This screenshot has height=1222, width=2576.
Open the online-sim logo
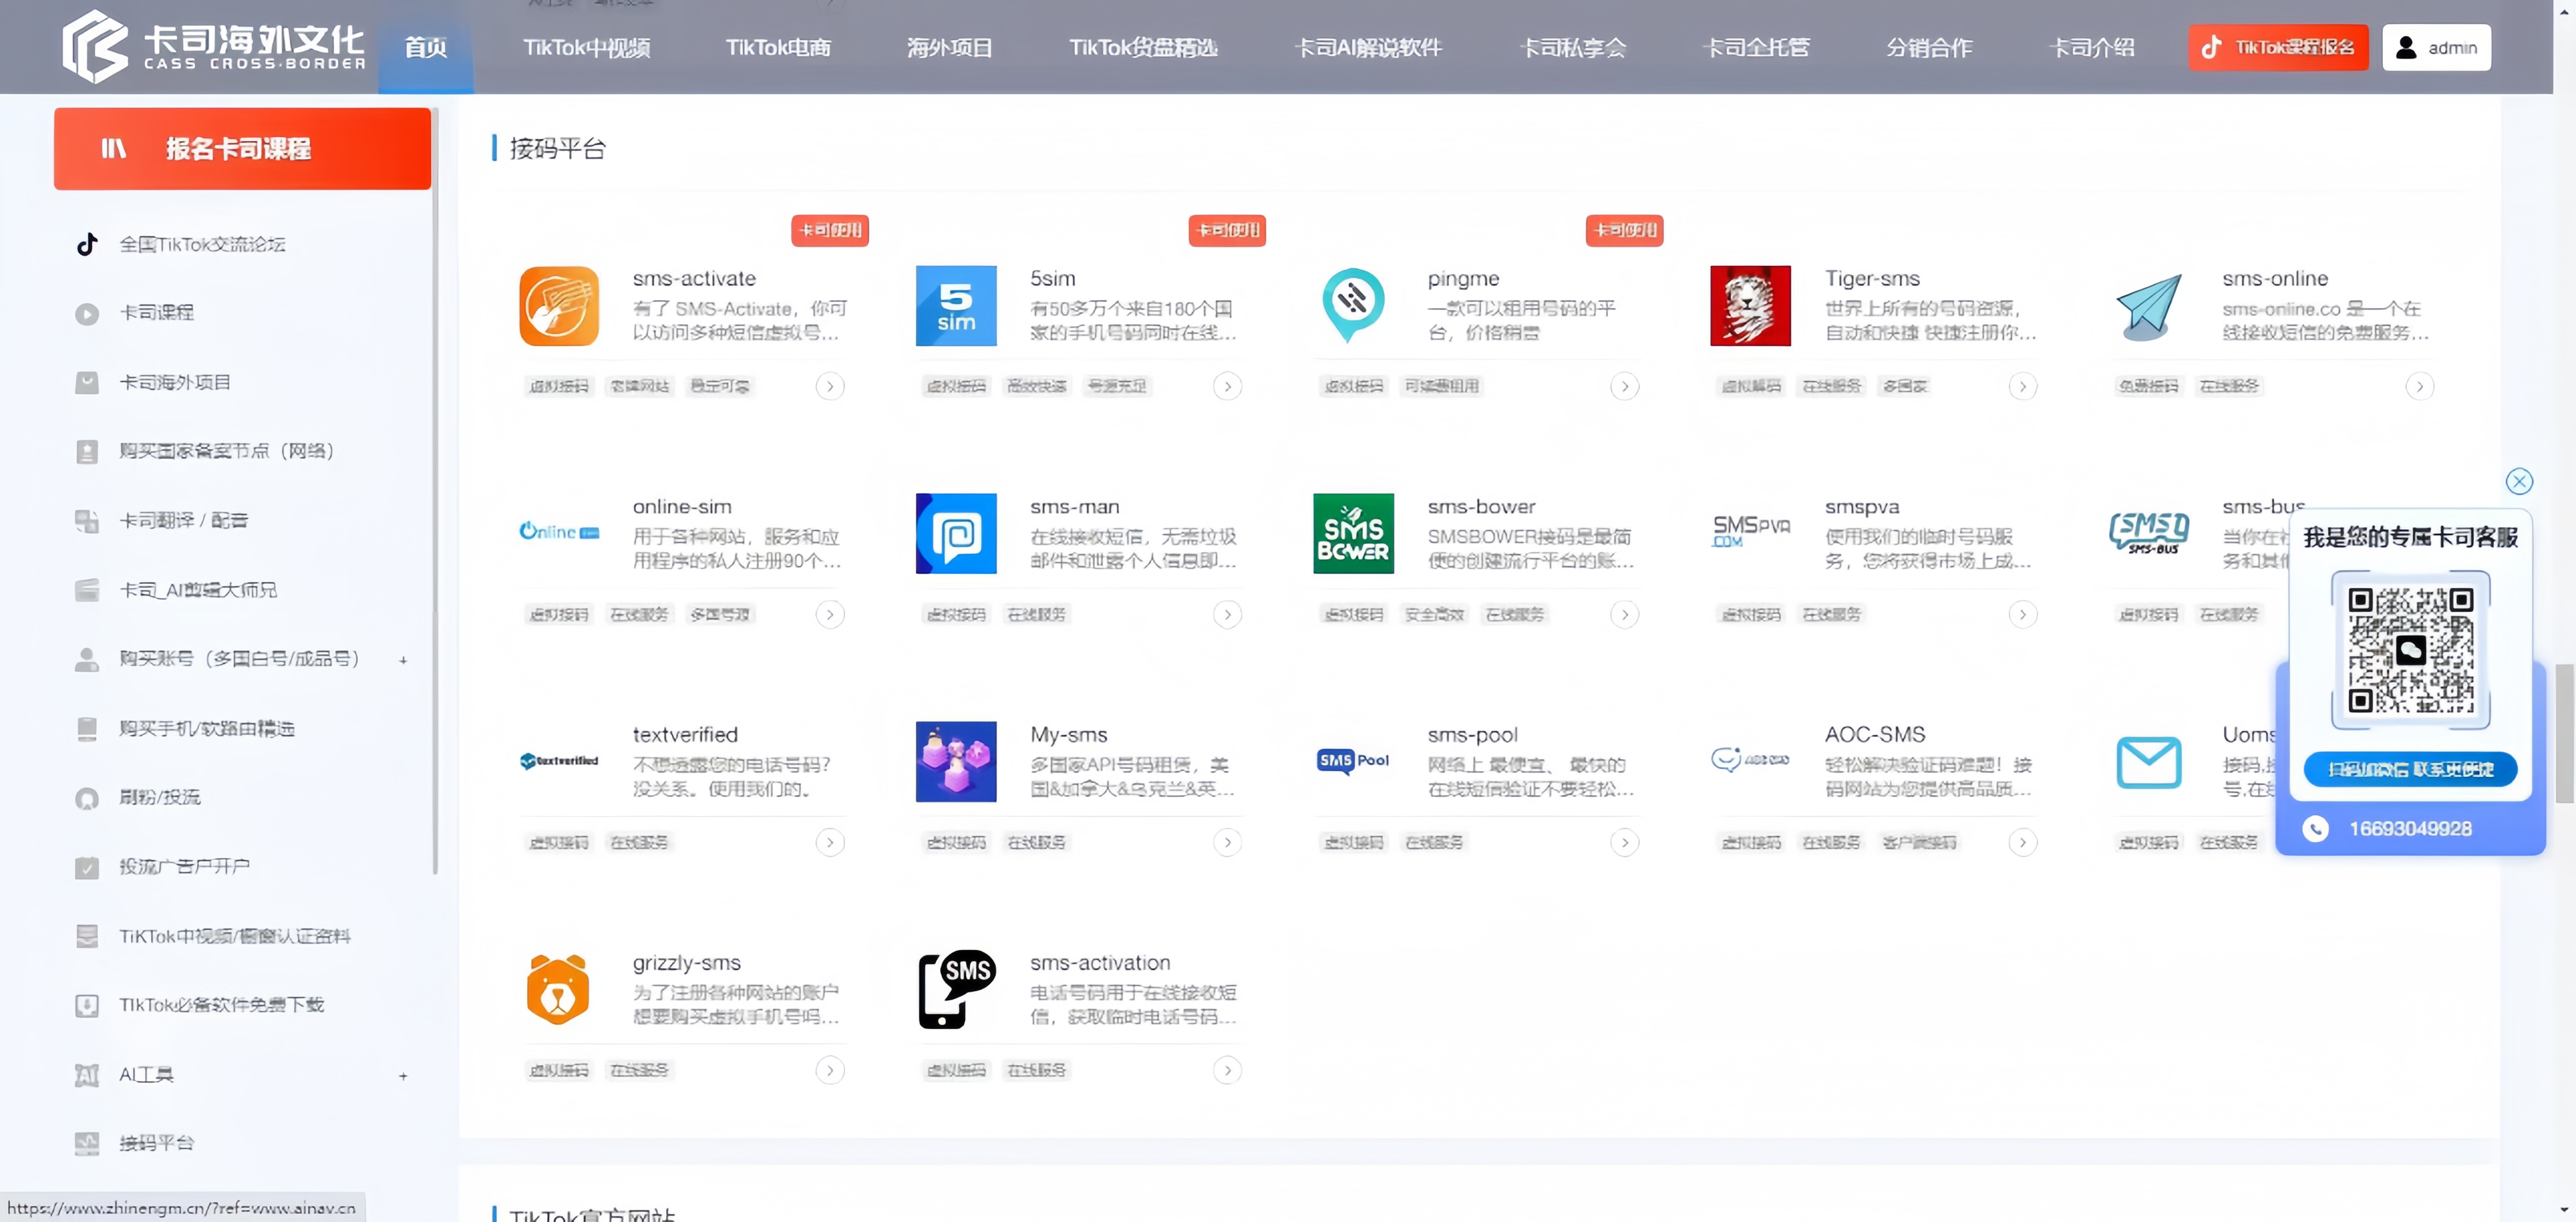559,532
